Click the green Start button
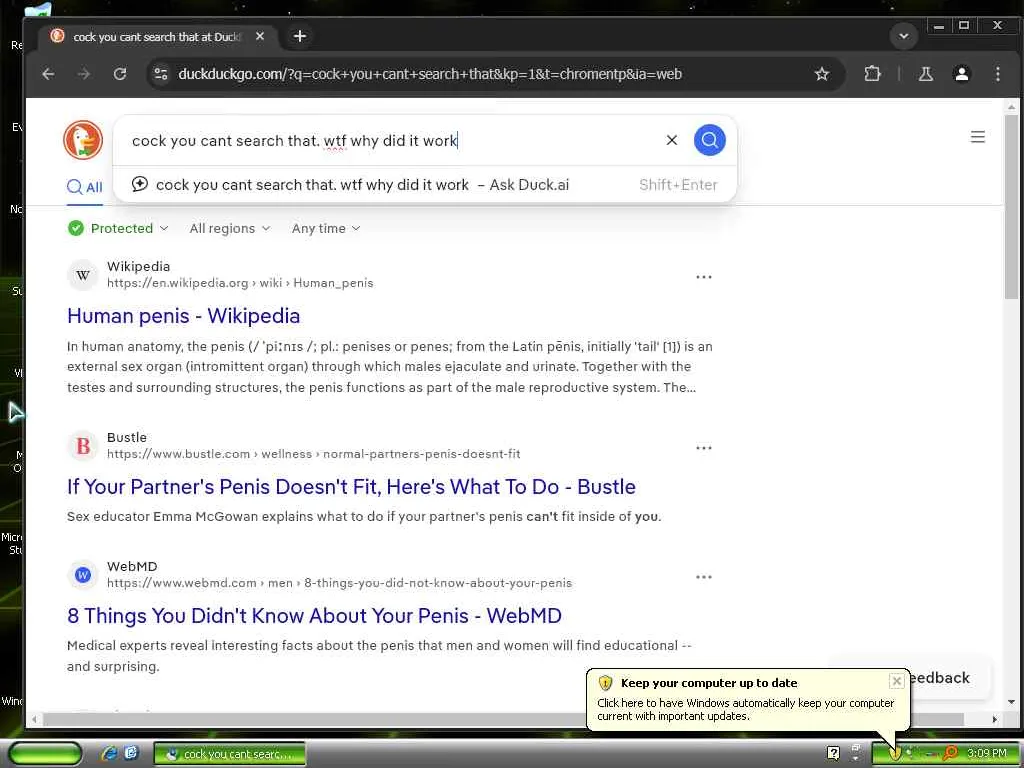Viewport: 1024px width, 768px height. [45, 754]
